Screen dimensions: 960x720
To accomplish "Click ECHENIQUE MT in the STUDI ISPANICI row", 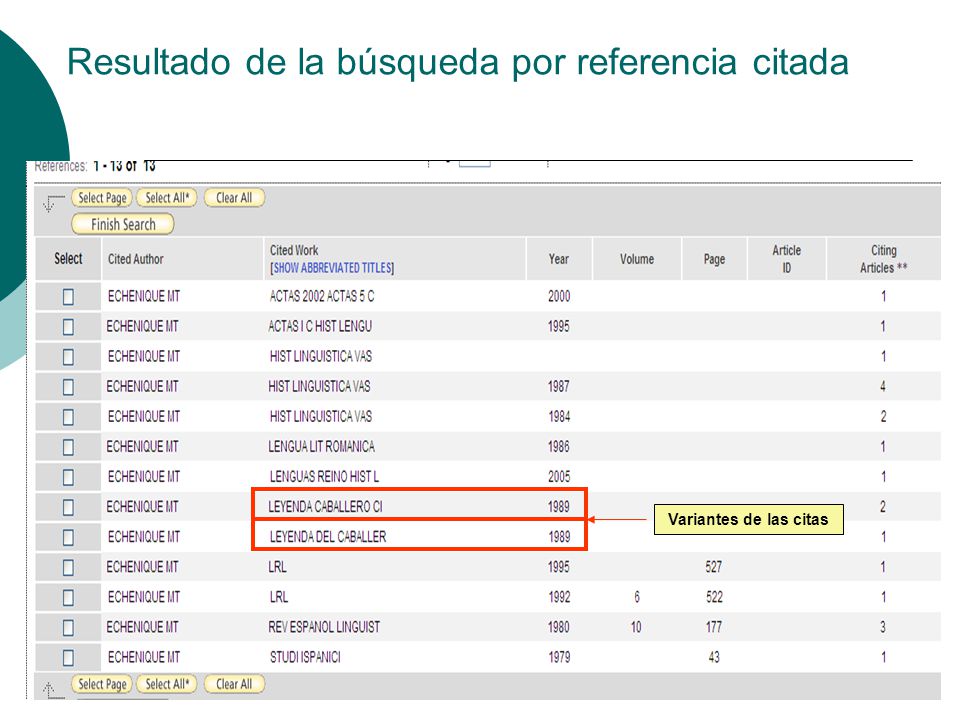I will [144, 657].
